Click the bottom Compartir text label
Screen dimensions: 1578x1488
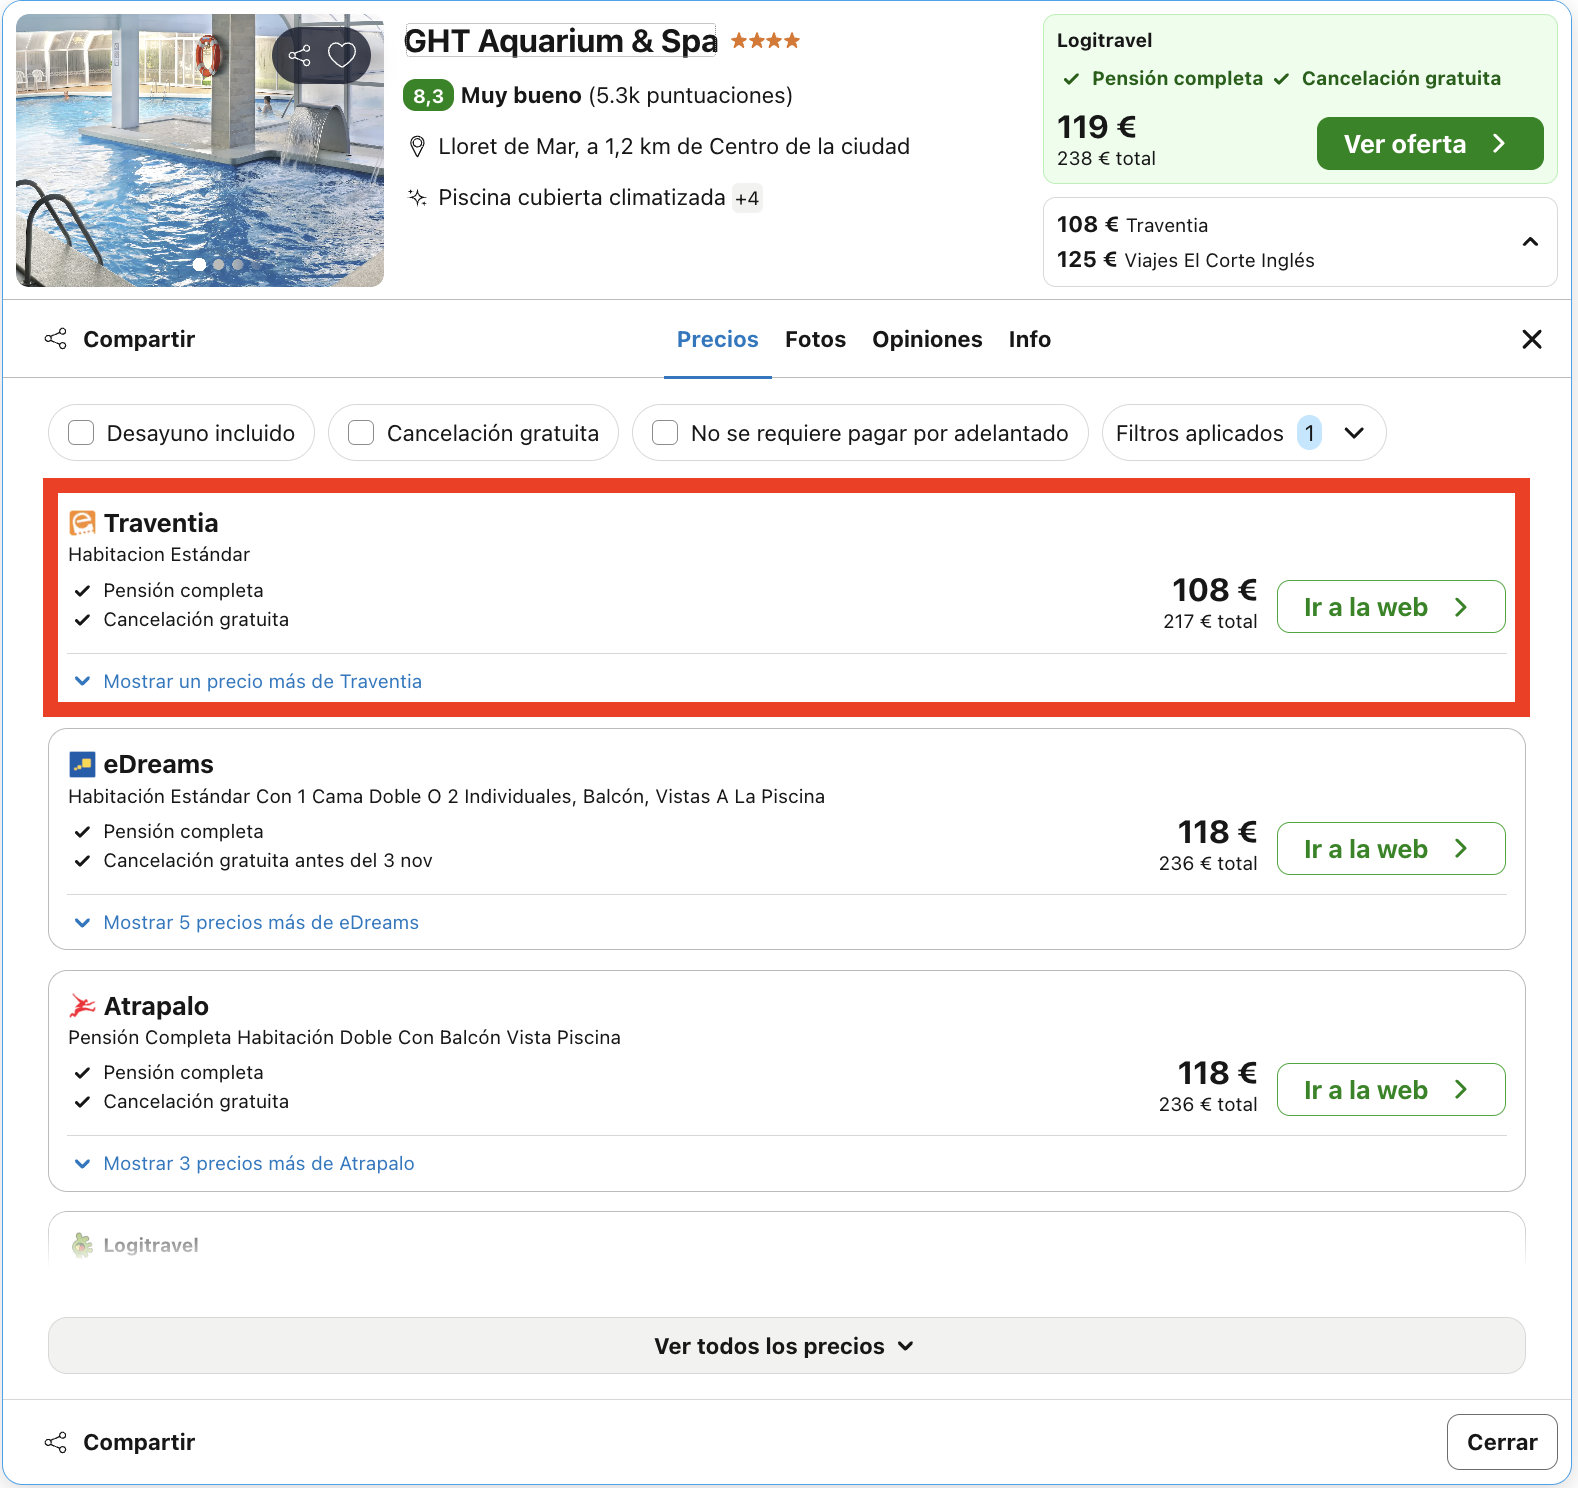(x=139, y=1442)
